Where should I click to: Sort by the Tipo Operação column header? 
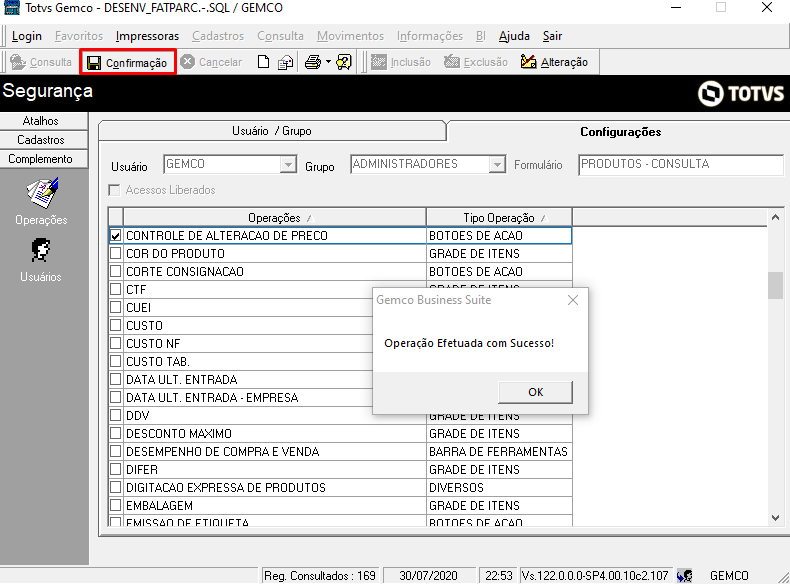pos(499,218)
